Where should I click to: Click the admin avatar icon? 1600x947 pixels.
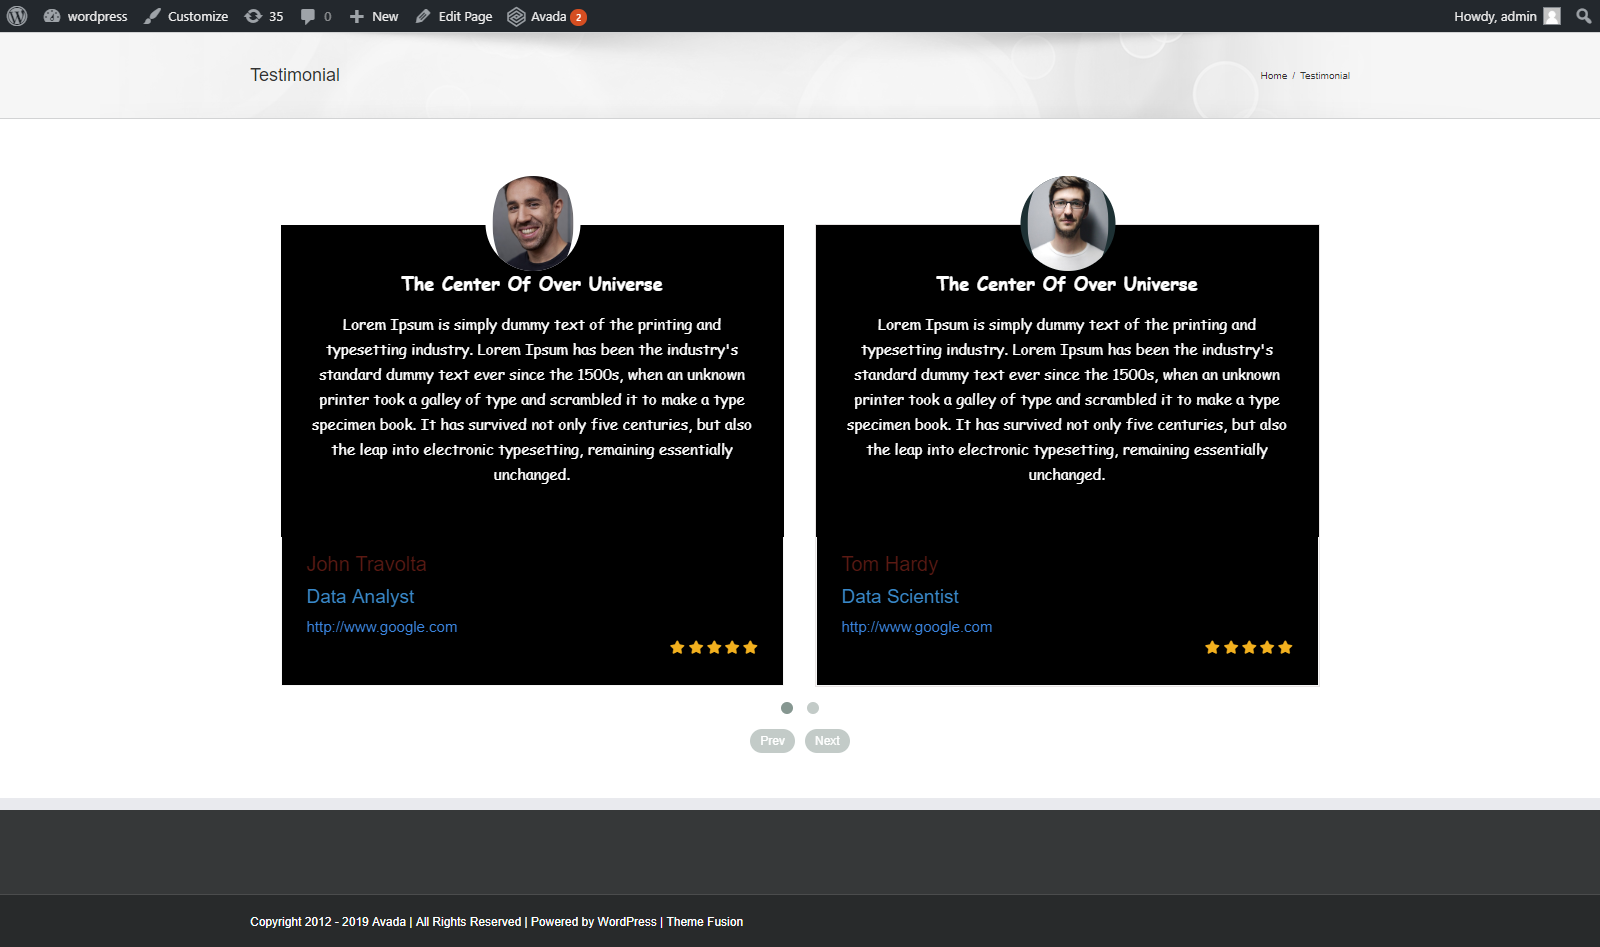coord(1552,16)
